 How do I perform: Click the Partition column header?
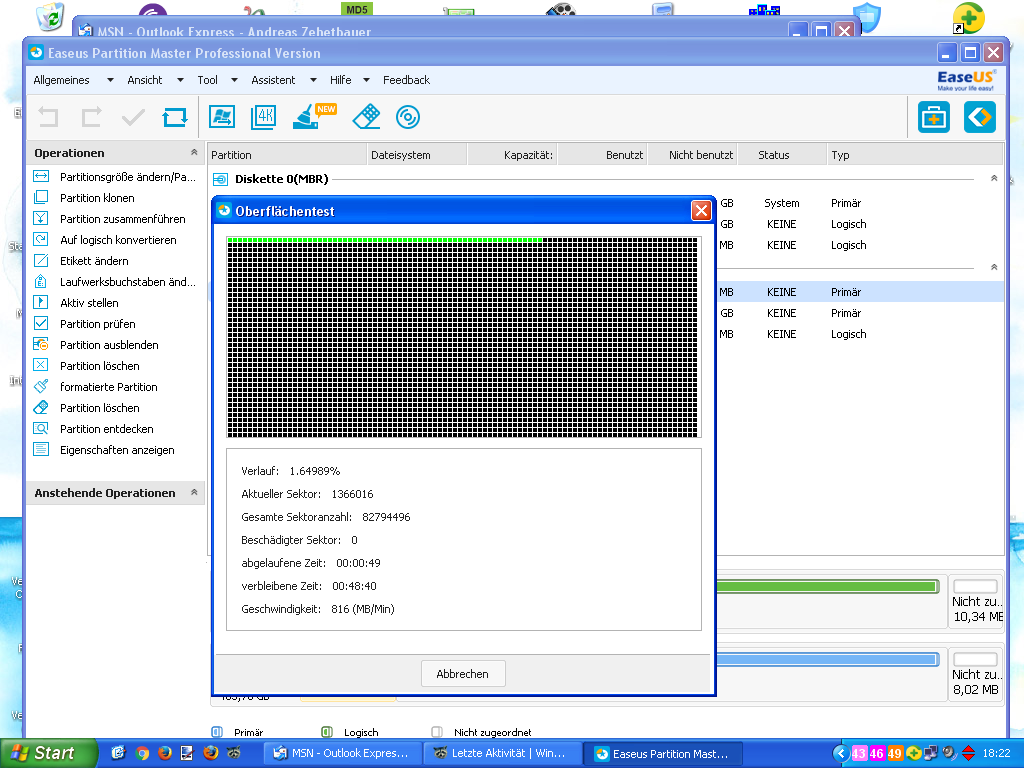(287, 155)
